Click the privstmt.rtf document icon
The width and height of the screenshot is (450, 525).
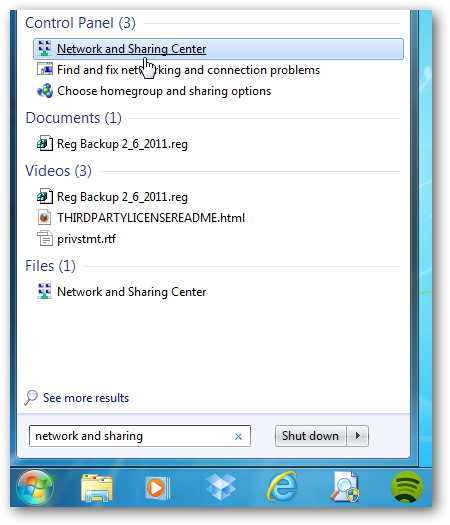tap(45, 239)
